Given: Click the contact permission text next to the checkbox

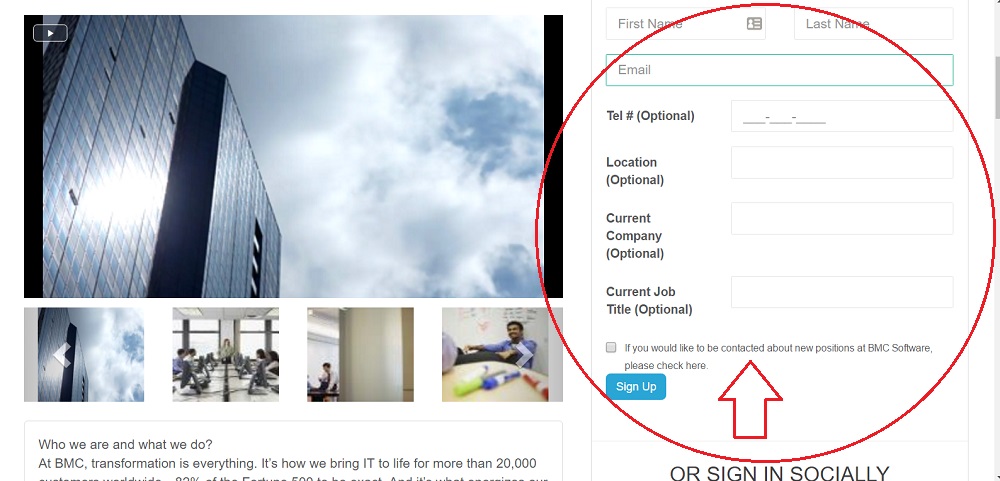Looking at the screenshot, I should pyautogui.click(x=778, y=357).
